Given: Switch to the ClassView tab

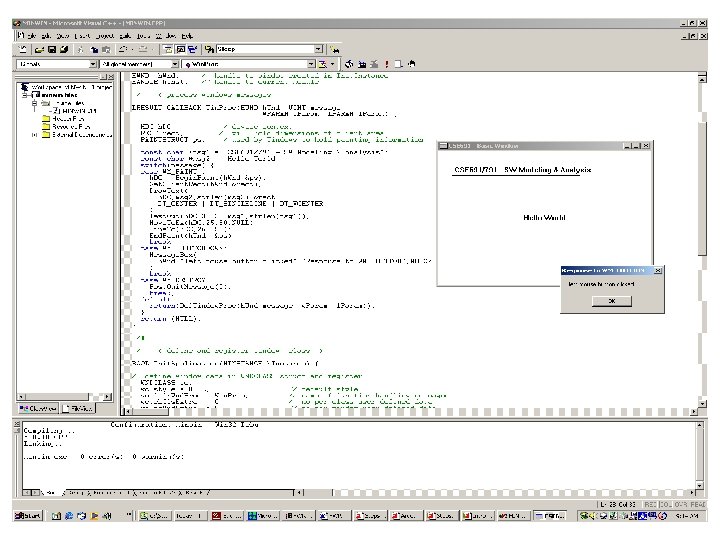Looking at the screenshot, I should (x=38, y=408).
